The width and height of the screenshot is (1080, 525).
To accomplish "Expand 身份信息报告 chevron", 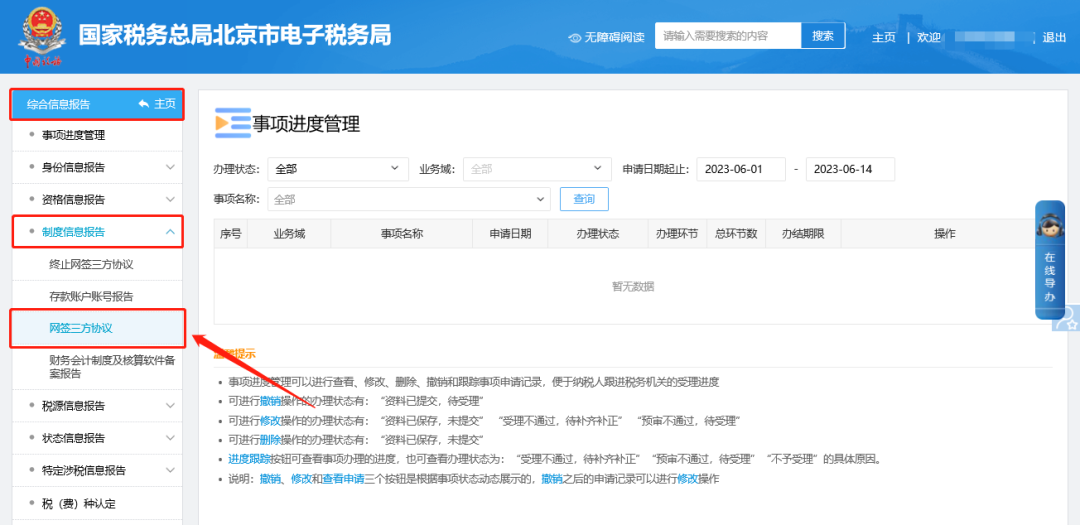I will [x=170, y=167].
